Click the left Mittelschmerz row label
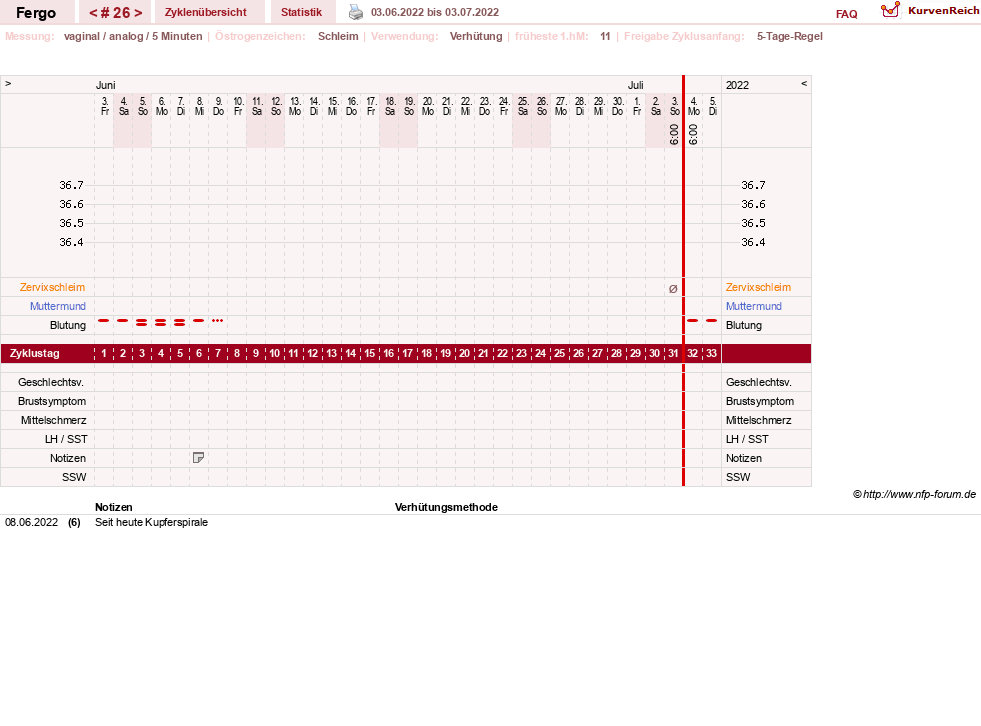Screen dimensions: 981x726 click(x=53, y=421)
